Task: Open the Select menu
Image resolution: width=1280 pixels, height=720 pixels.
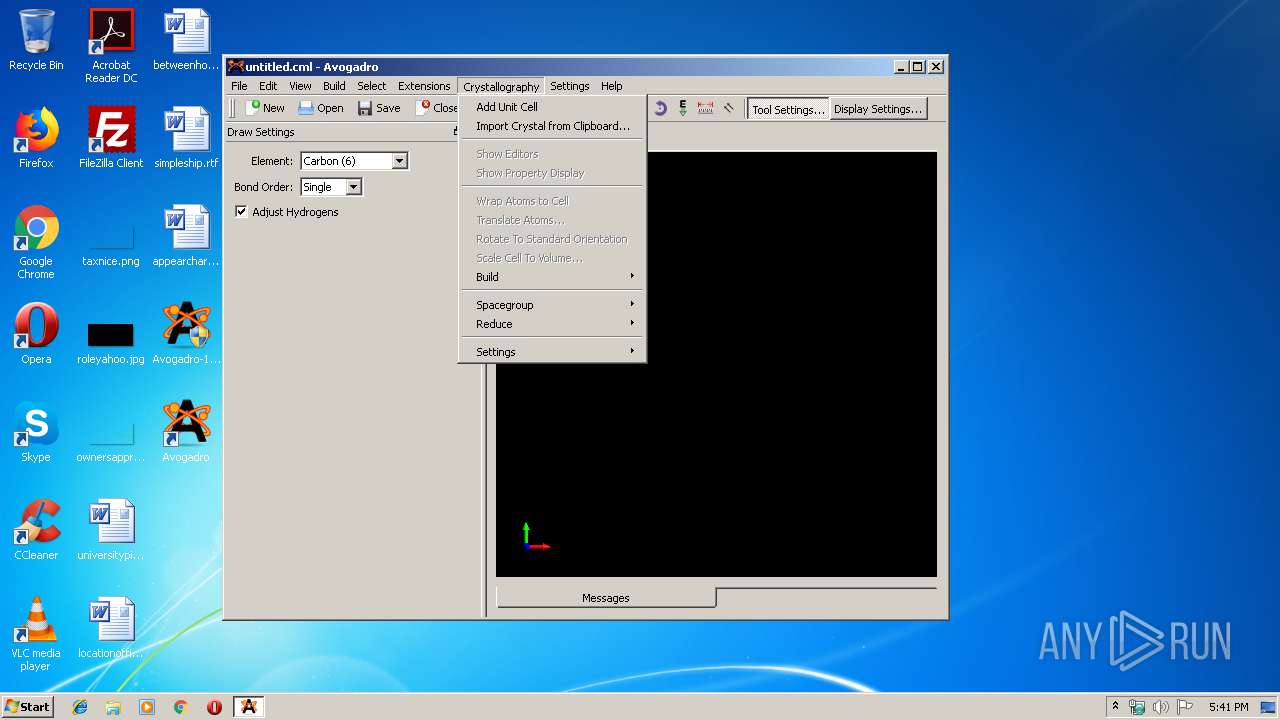Action: click(x=371, y=86)
